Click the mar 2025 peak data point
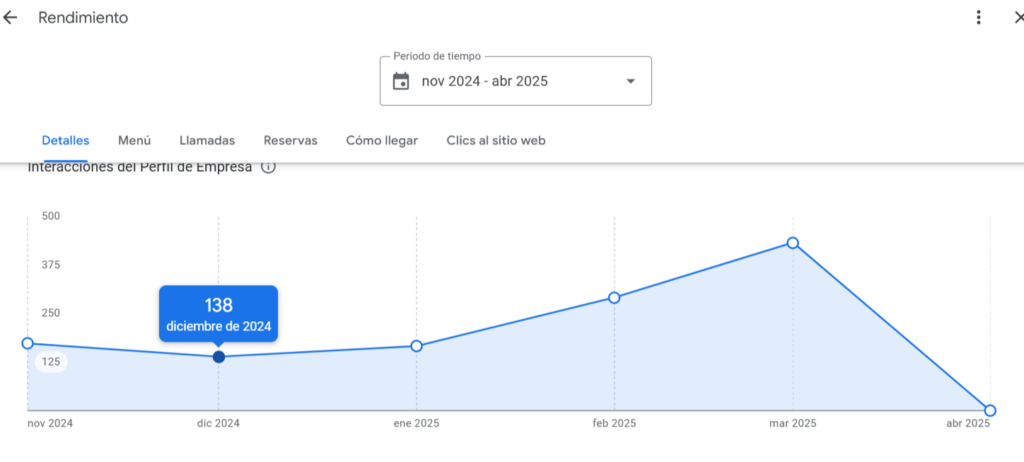 [793, 243]
